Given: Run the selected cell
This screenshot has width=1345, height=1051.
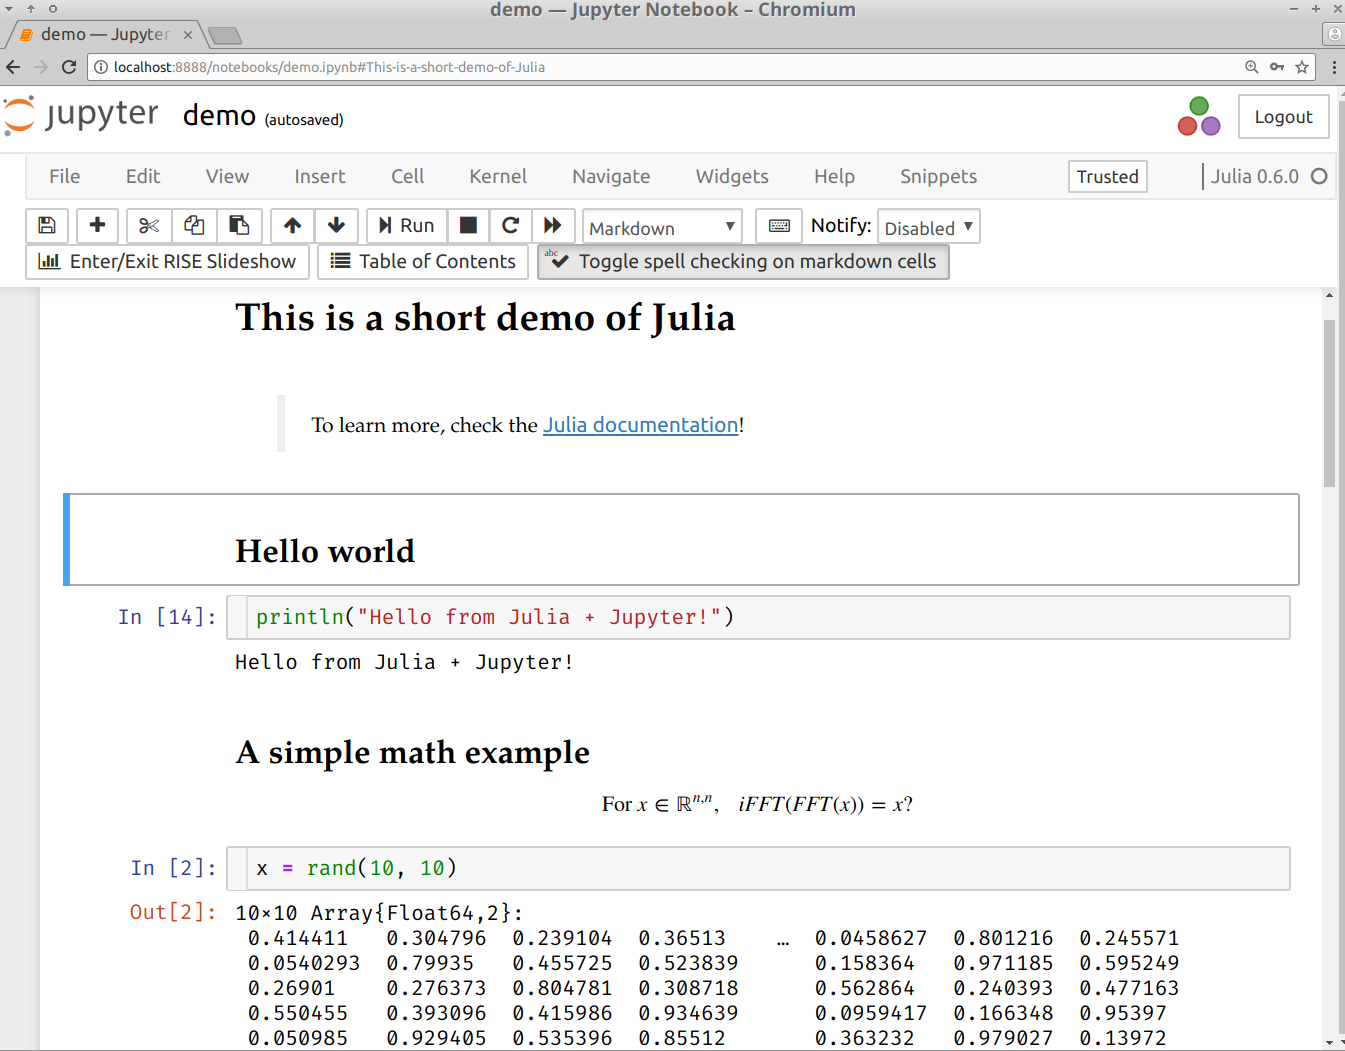Looking at the screenshot, I should coord(406,226).
